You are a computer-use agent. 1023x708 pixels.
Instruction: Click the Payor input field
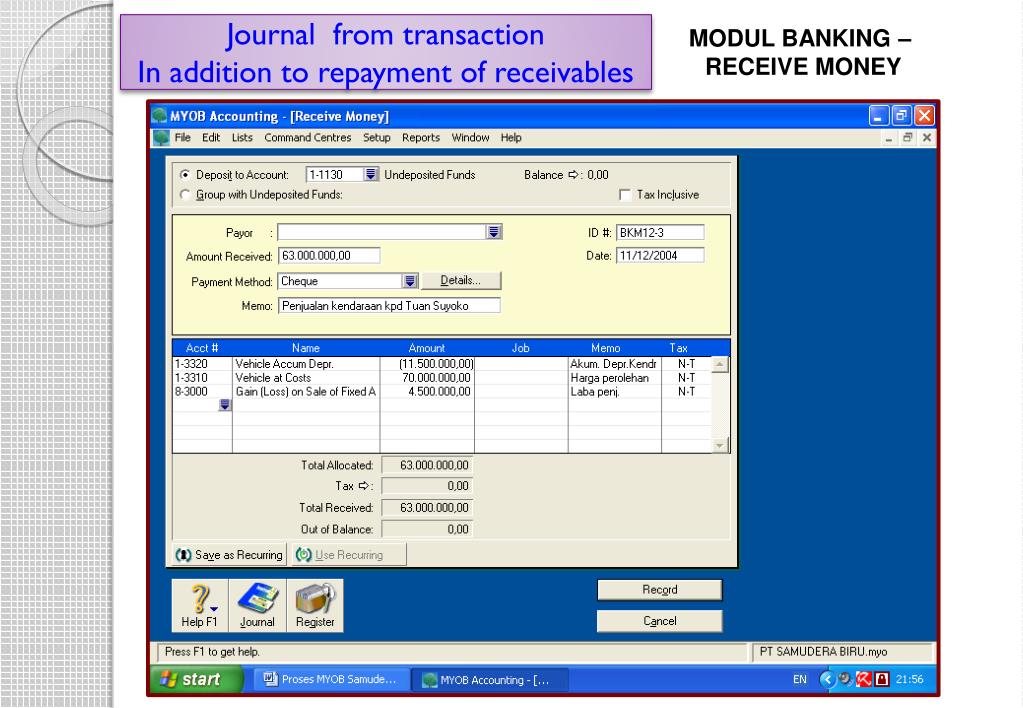click(x=382, y=232)
